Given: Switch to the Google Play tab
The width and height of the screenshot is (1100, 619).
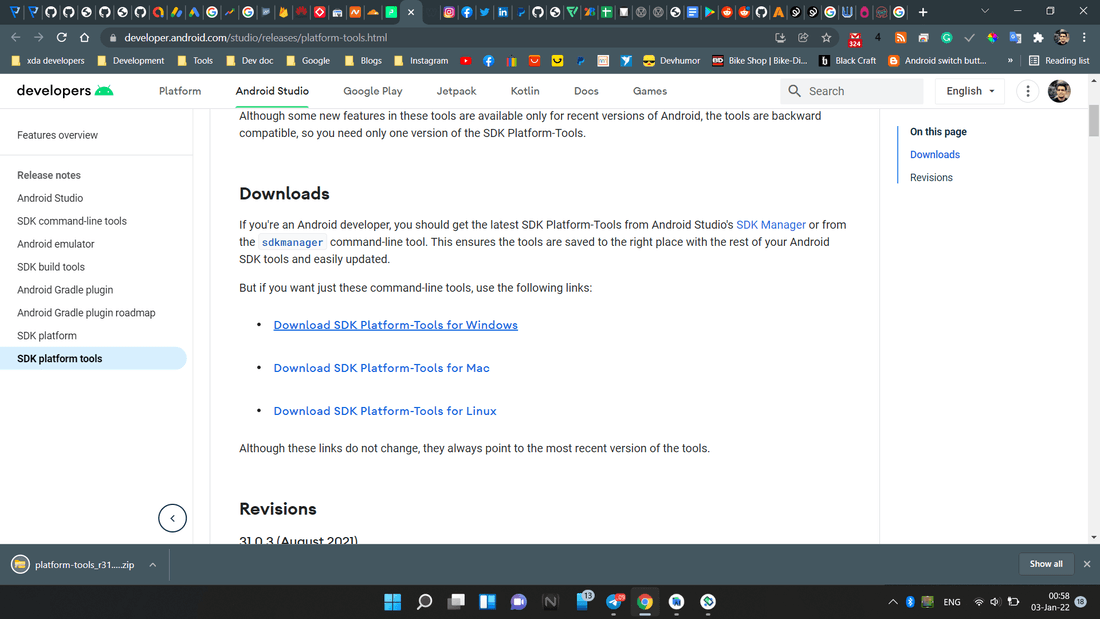Looking at the screenshot, I should (373, 91).
